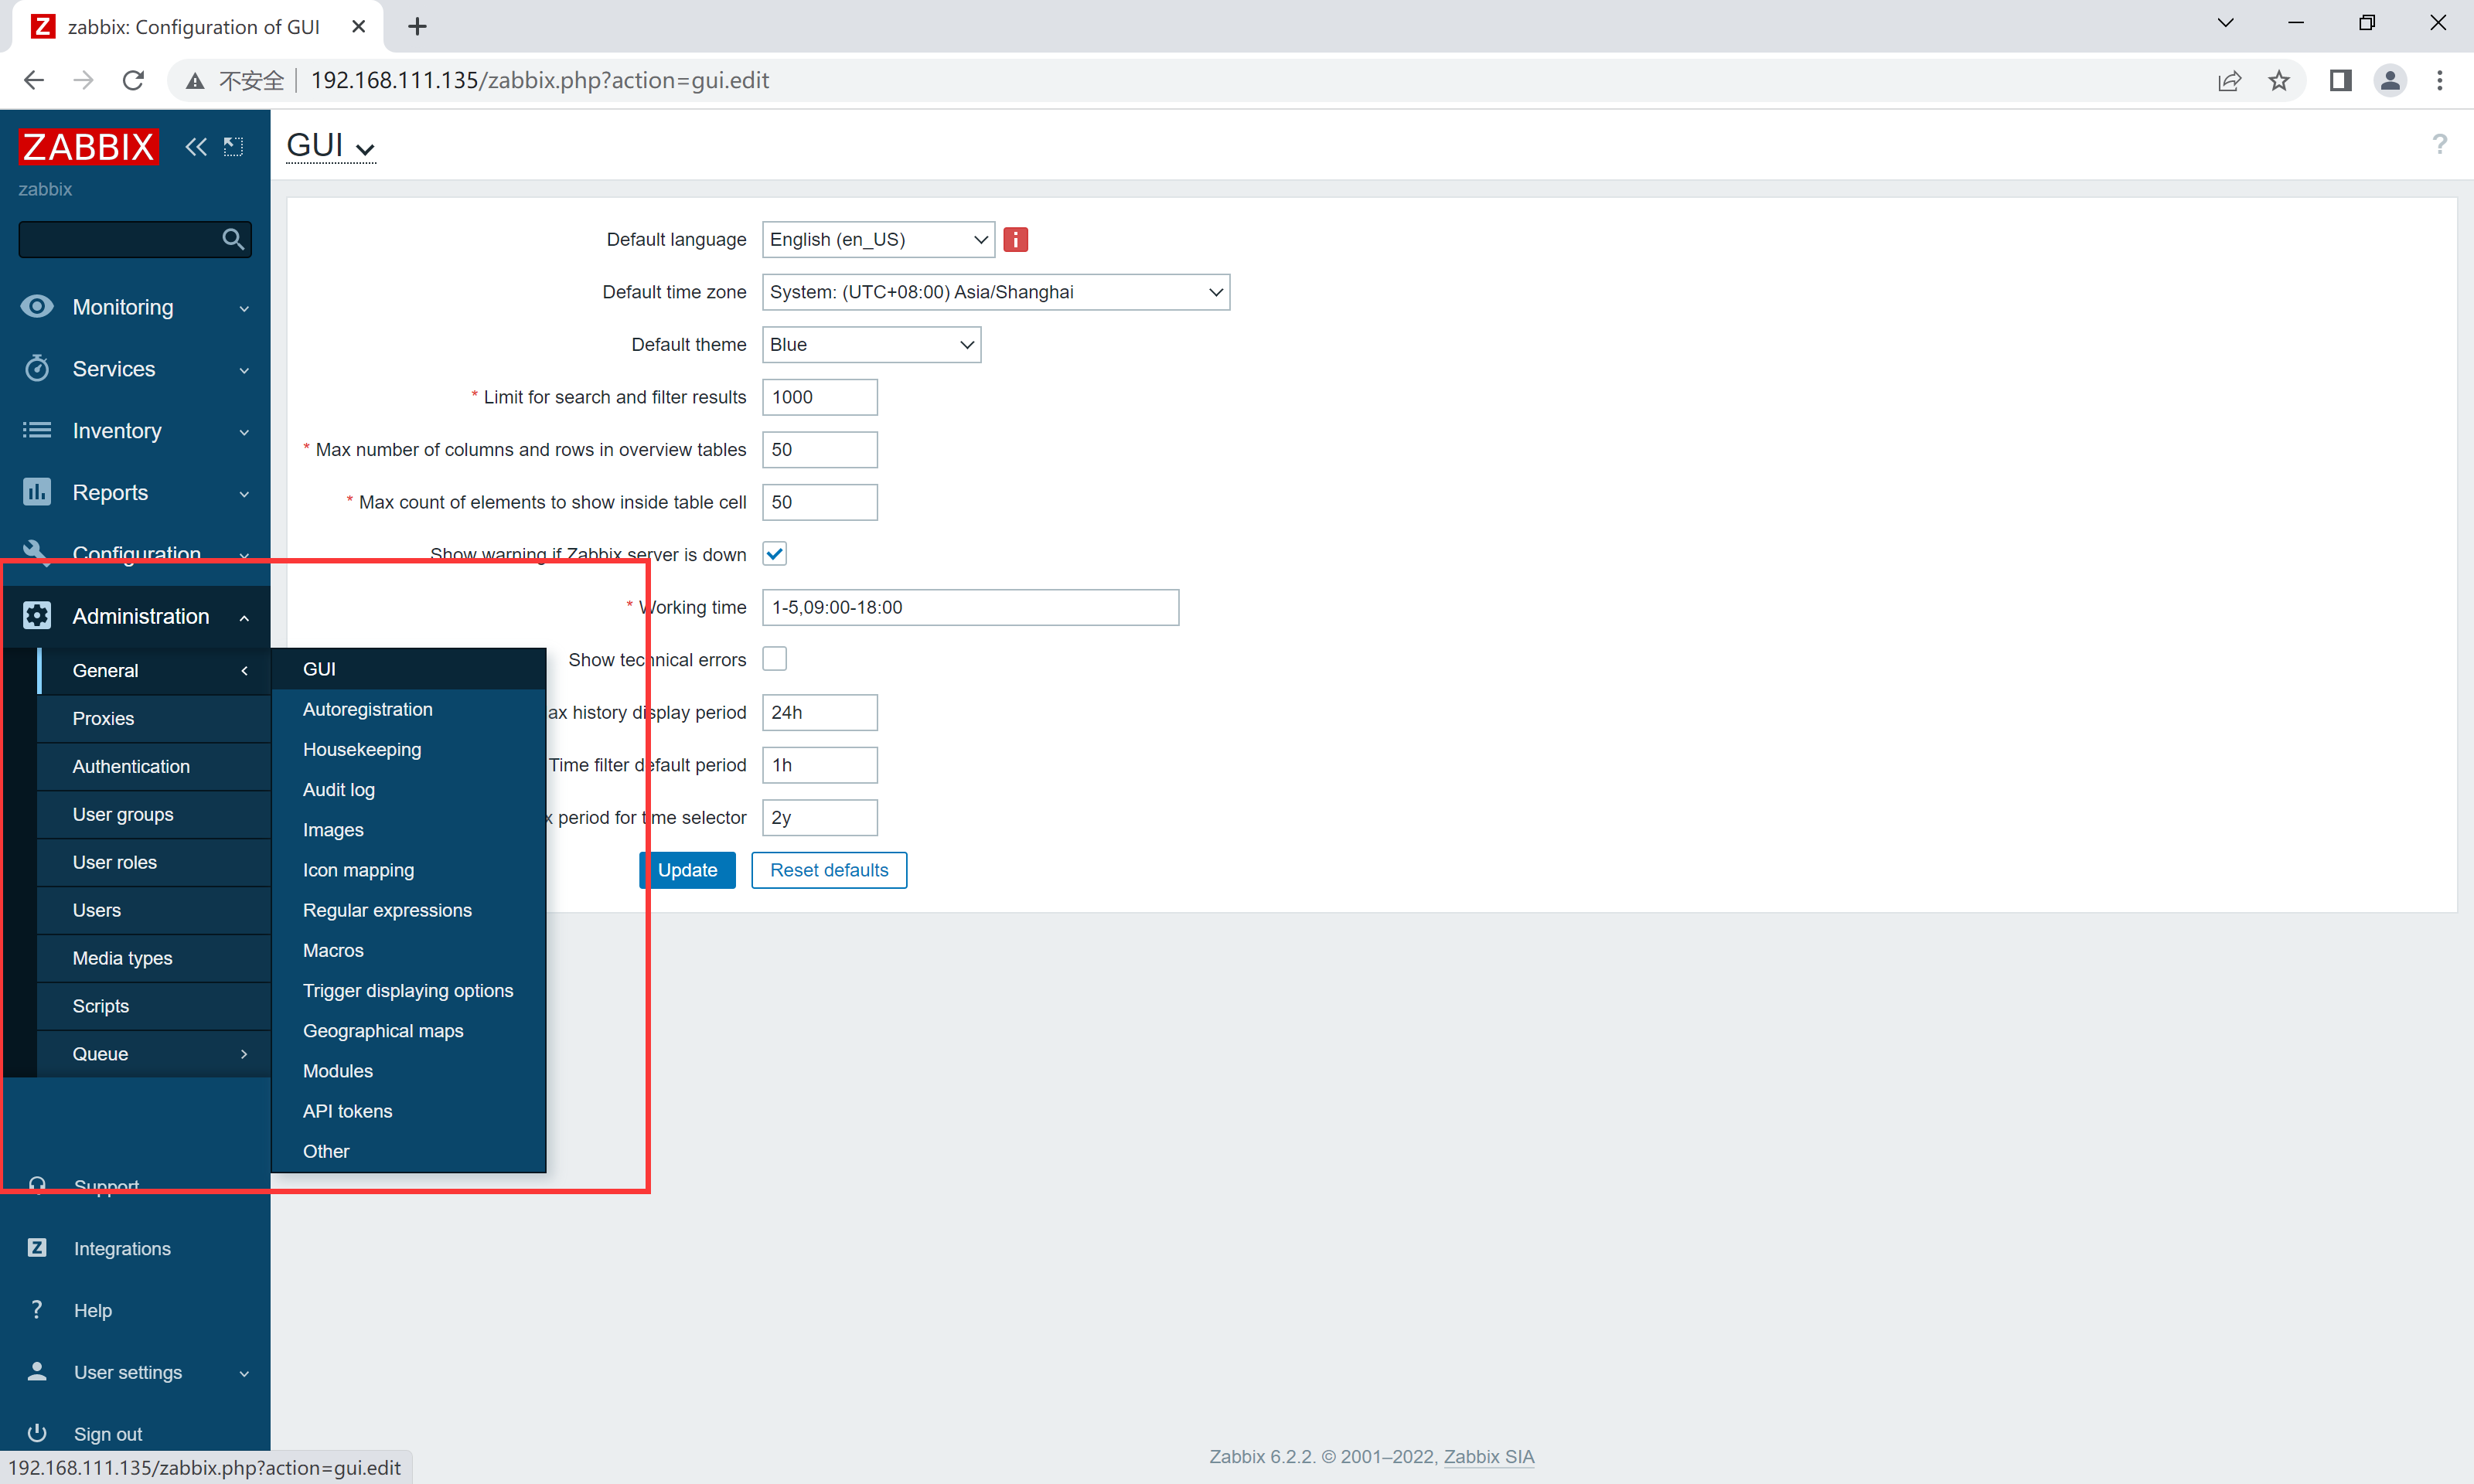Click the red language info icon
This screenshot has width=2474, height=1484.
coord(1016,239)
